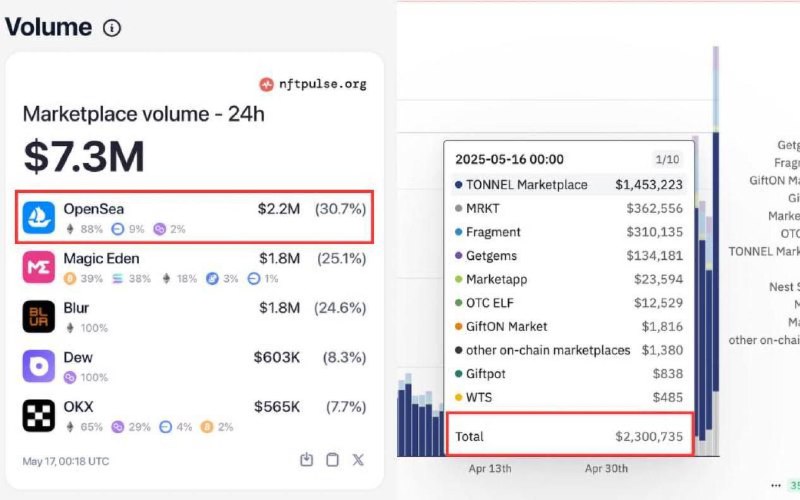Click Dew's purple 100% chain icon
Image resolution: width=800 pixels, height=500 pixels.
tap(70, 378)
